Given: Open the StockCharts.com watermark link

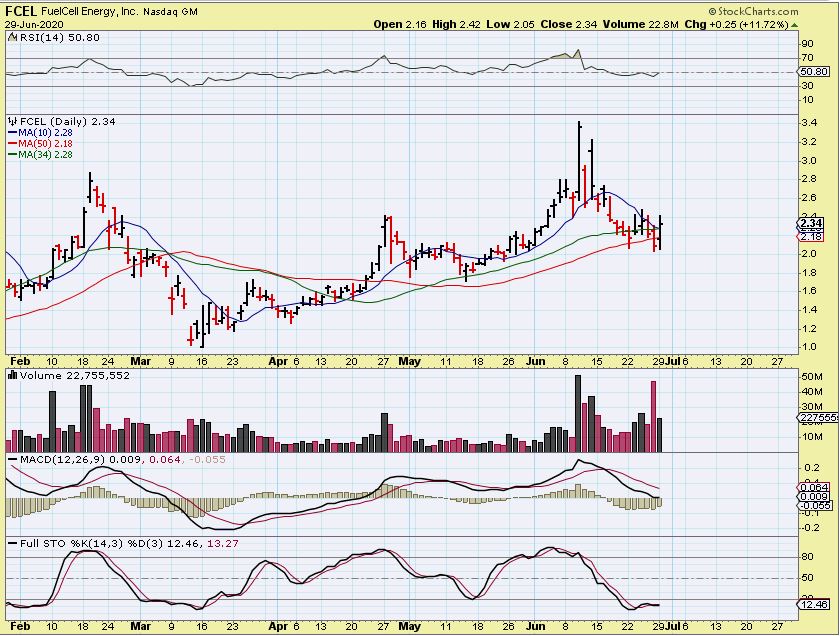Looking at the screenshot, I should coord(753,11).
